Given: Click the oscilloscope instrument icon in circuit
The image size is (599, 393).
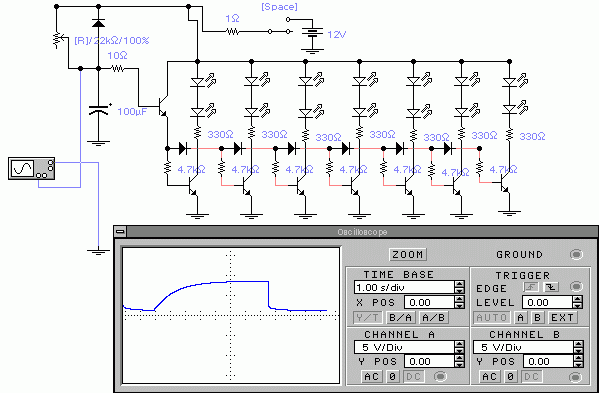Looking at the screenshot, I should [x=31, y=168].
